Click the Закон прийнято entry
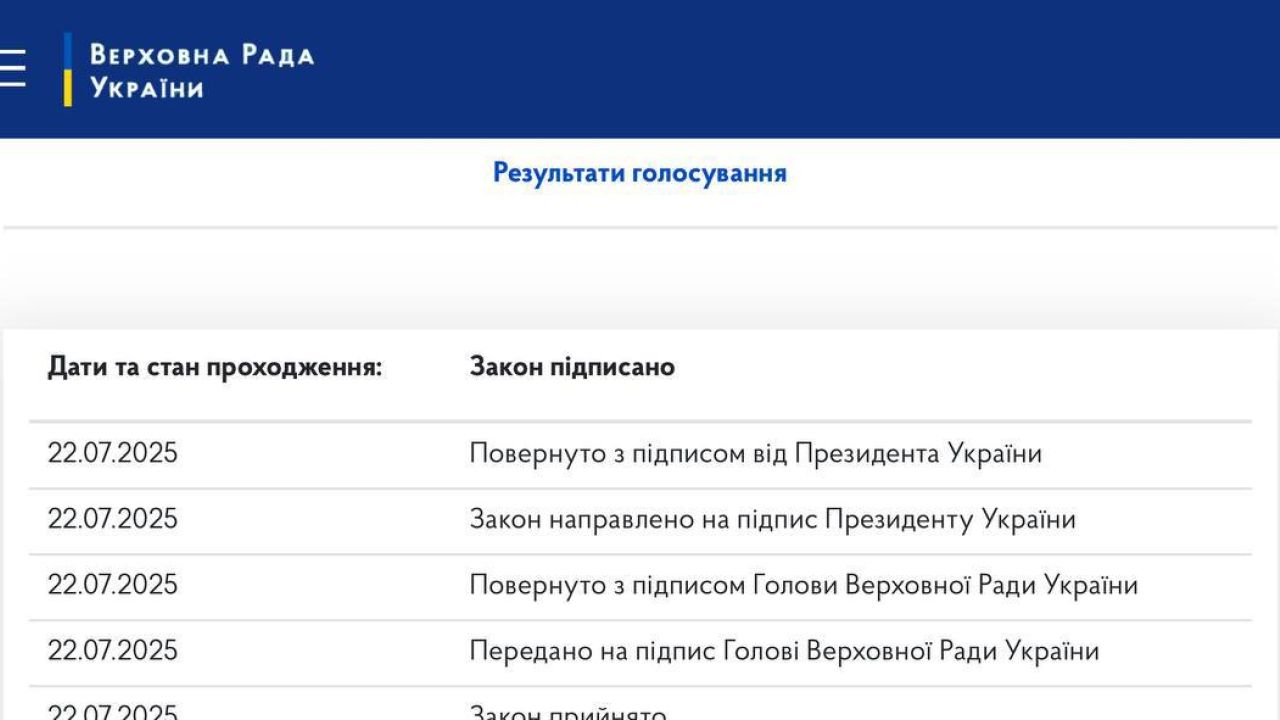Viewport: 1280px width, 720px height. coord(568,713)
